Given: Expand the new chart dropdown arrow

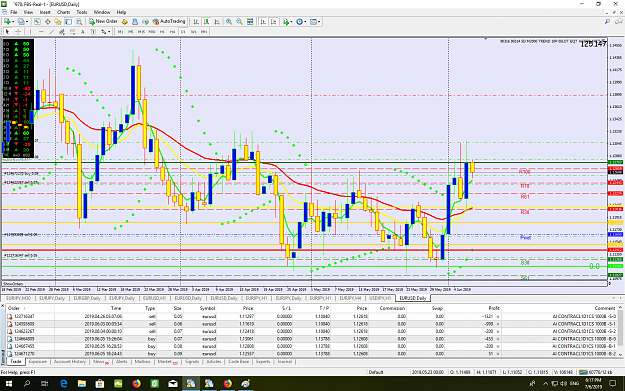Looking at the screenshot, I should click(x=13, y=22).
